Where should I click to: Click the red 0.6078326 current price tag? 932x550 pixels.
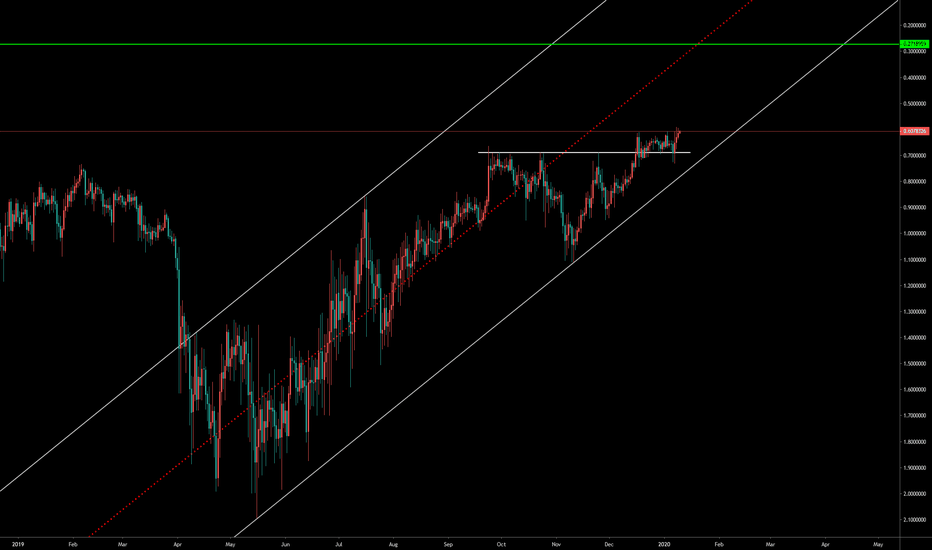click(915, 131)
